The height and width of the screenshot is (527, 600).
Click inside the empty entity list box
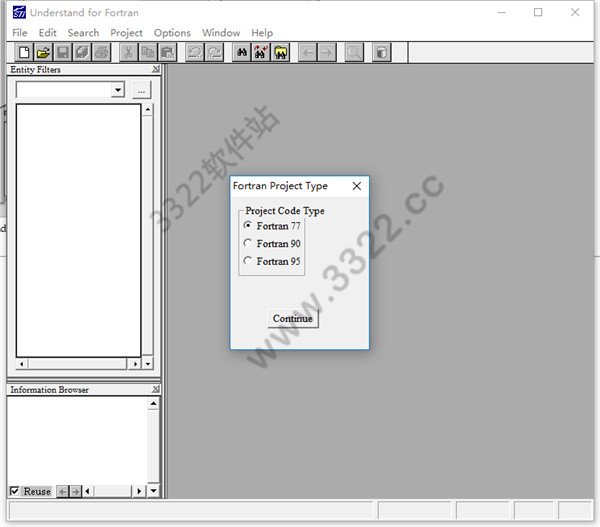click(78, 230)
